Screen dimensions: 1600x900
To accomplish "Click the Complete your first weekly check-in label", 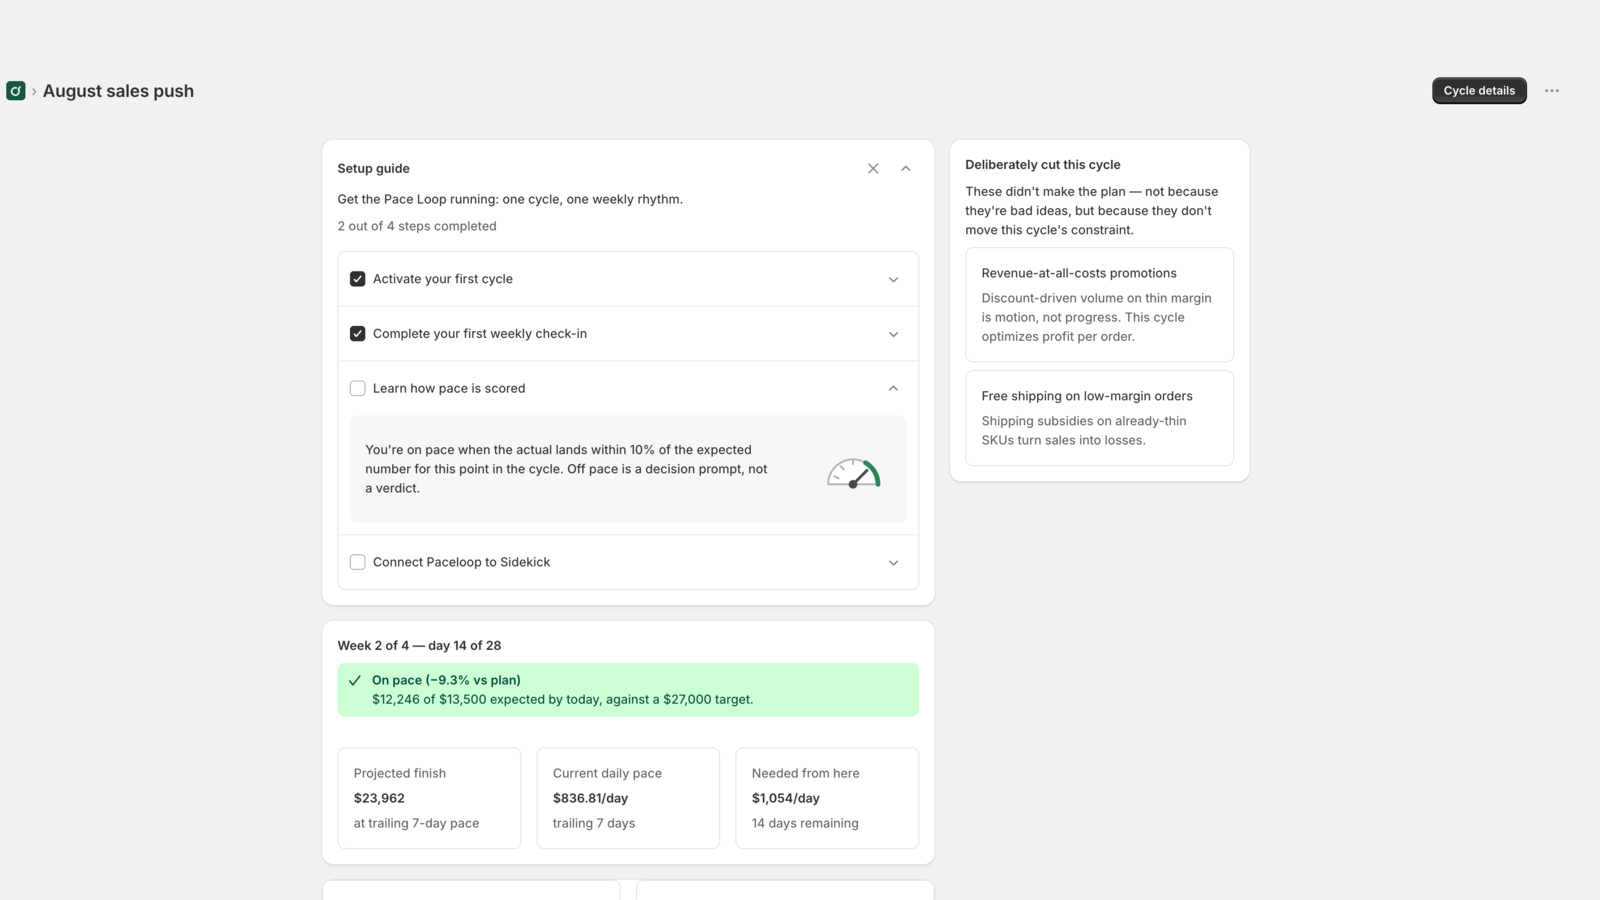I will (480, 334).
